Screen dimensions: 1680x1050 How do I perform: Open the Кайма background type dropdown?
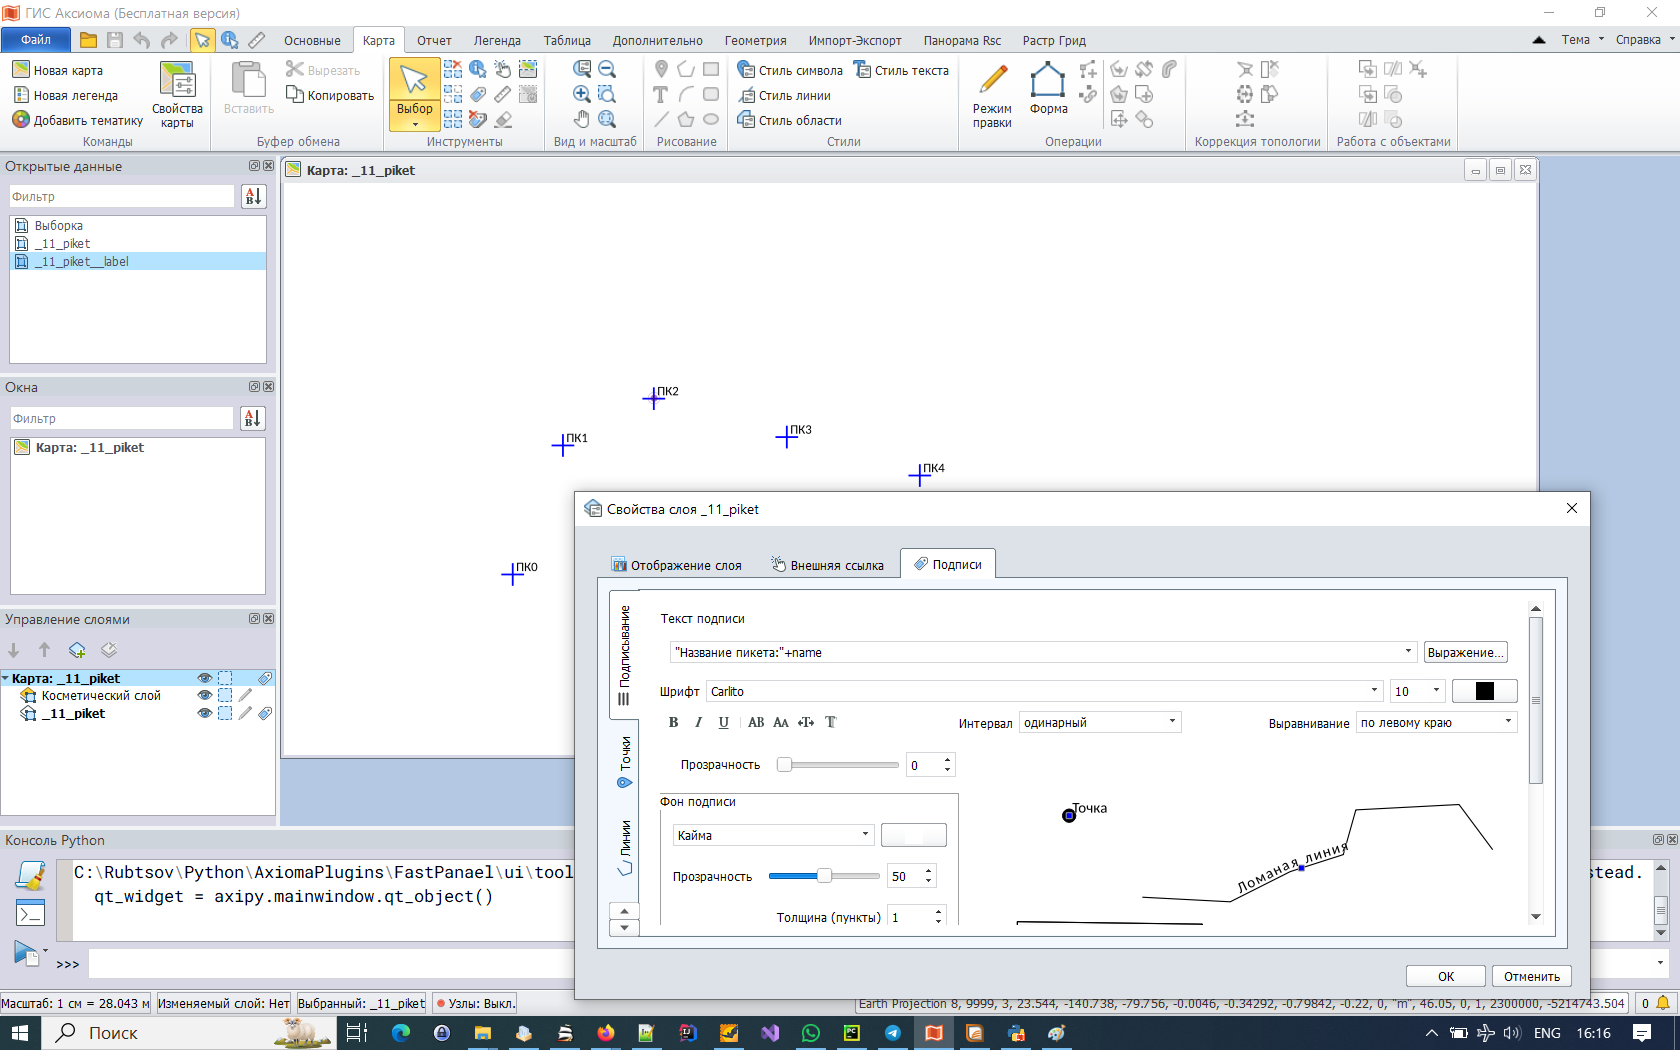[x=865, y=835]
